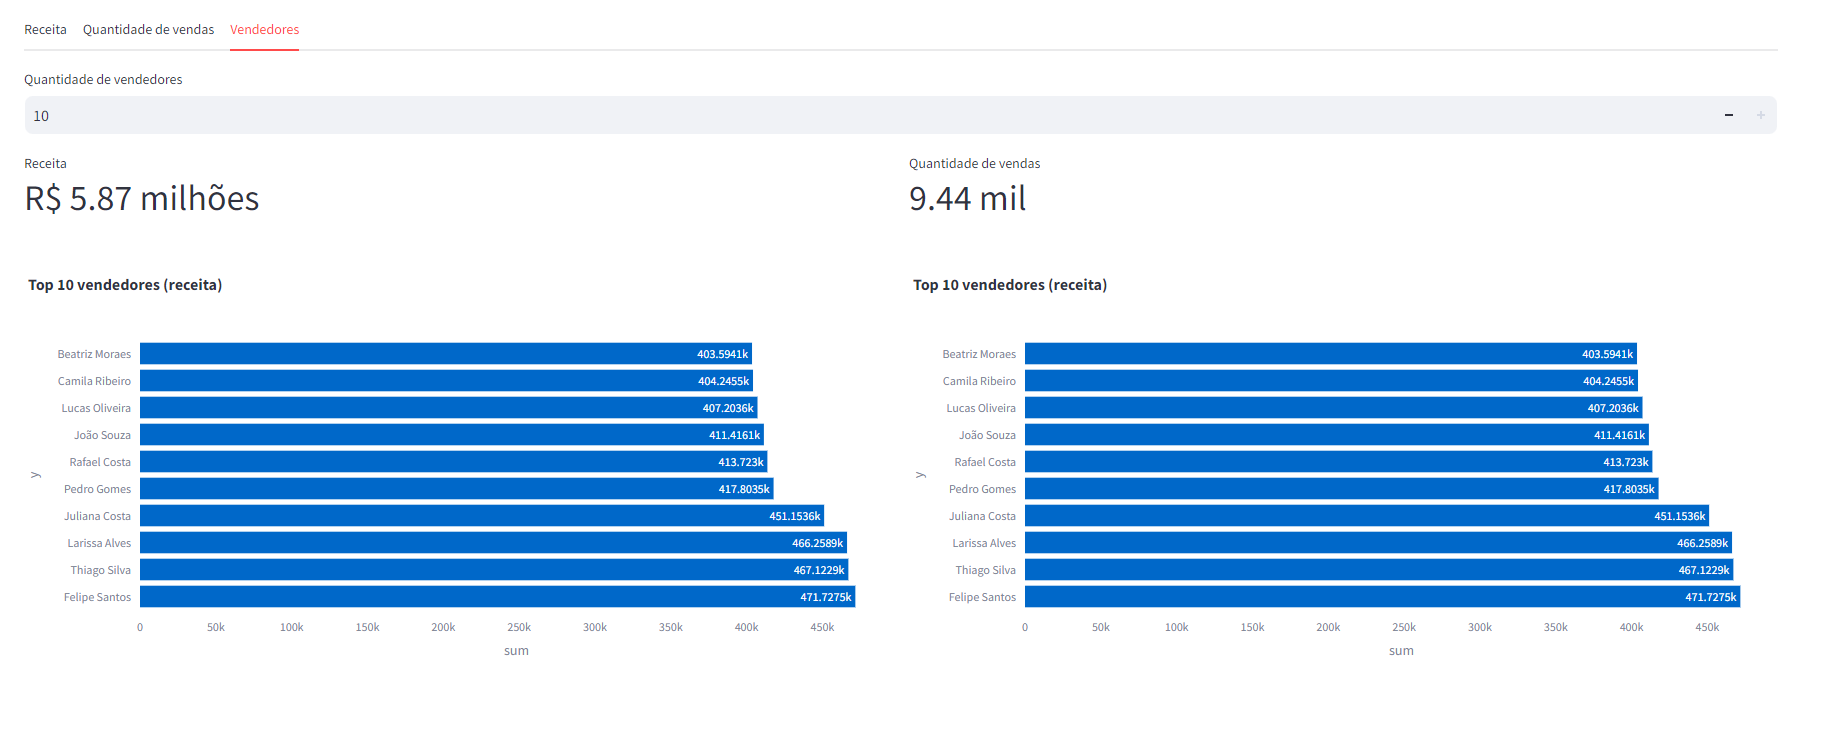Click the 467.1229k value label in right chart
This screenshot has height=737, width=1834.
coord(1704,570)
